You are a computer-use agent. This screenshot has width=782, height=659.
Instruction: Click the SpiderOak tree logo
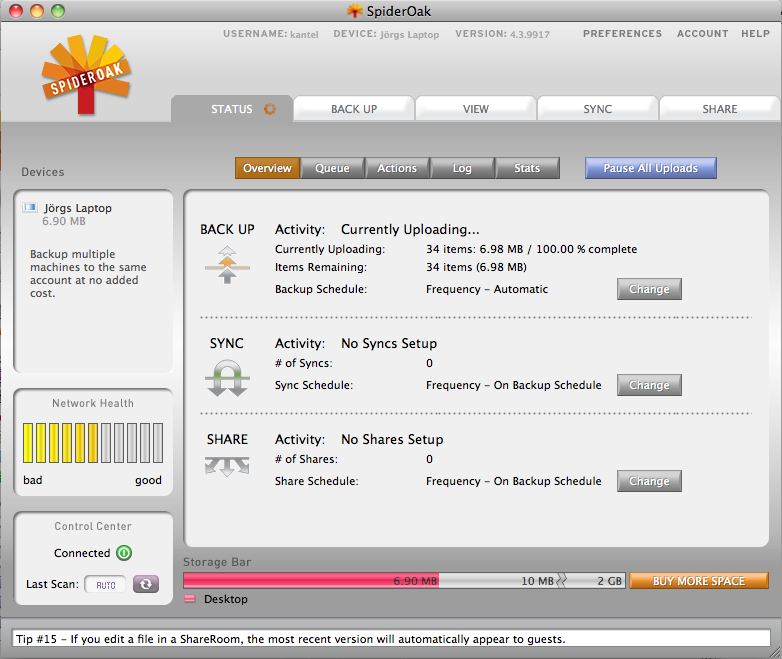(86, 74)
